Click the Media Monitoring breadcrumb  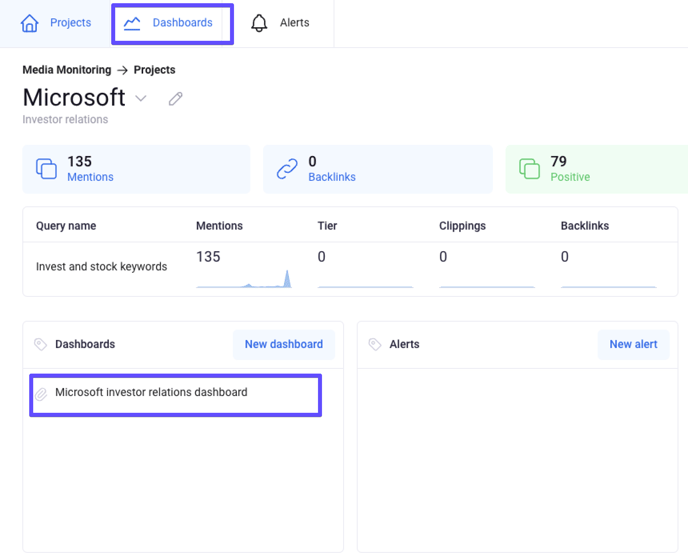click(67, 70)
